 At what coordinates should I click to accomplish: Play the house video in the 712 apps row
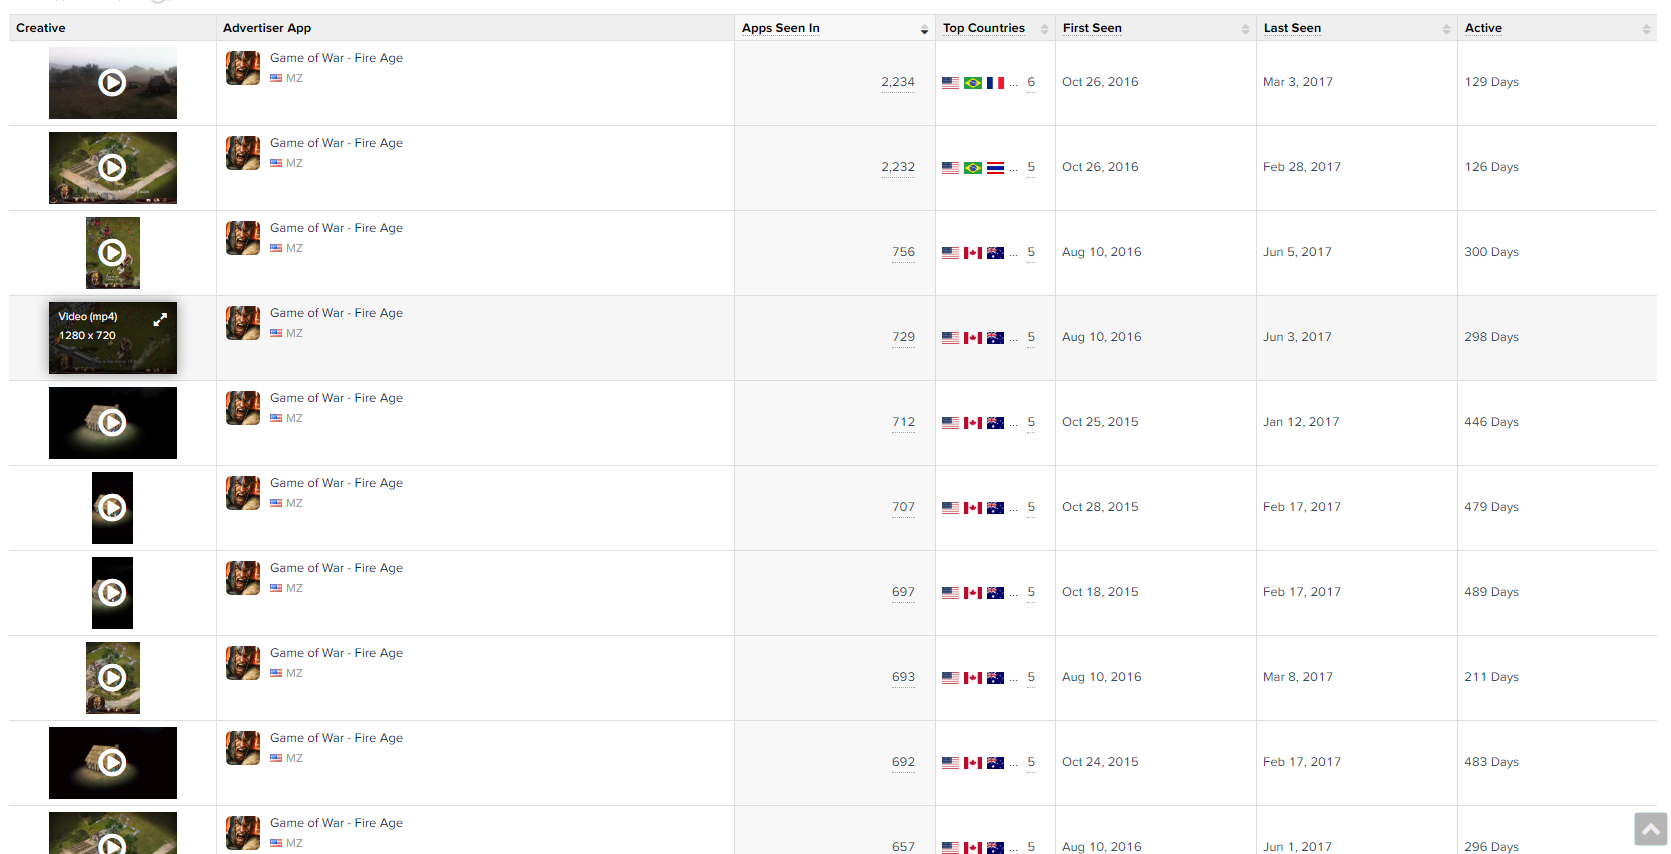pyautogui.click(x=112, y=423)
